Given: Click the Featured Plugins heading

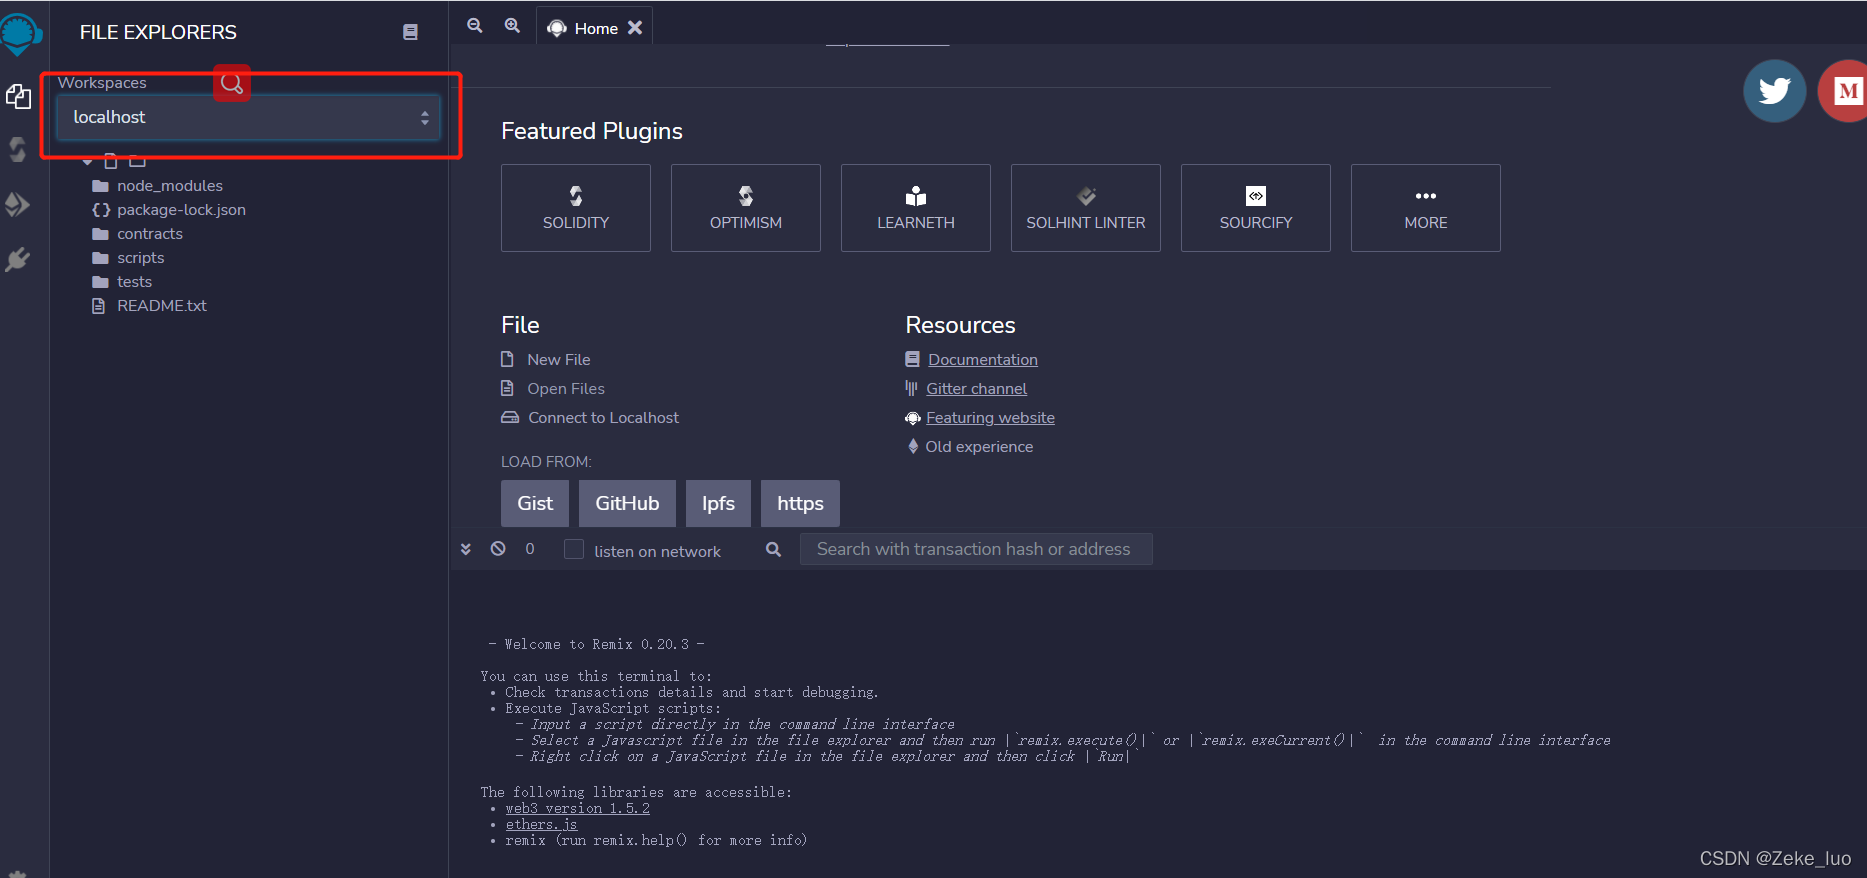Looking at the screenshot, I should tap(592, 131).
